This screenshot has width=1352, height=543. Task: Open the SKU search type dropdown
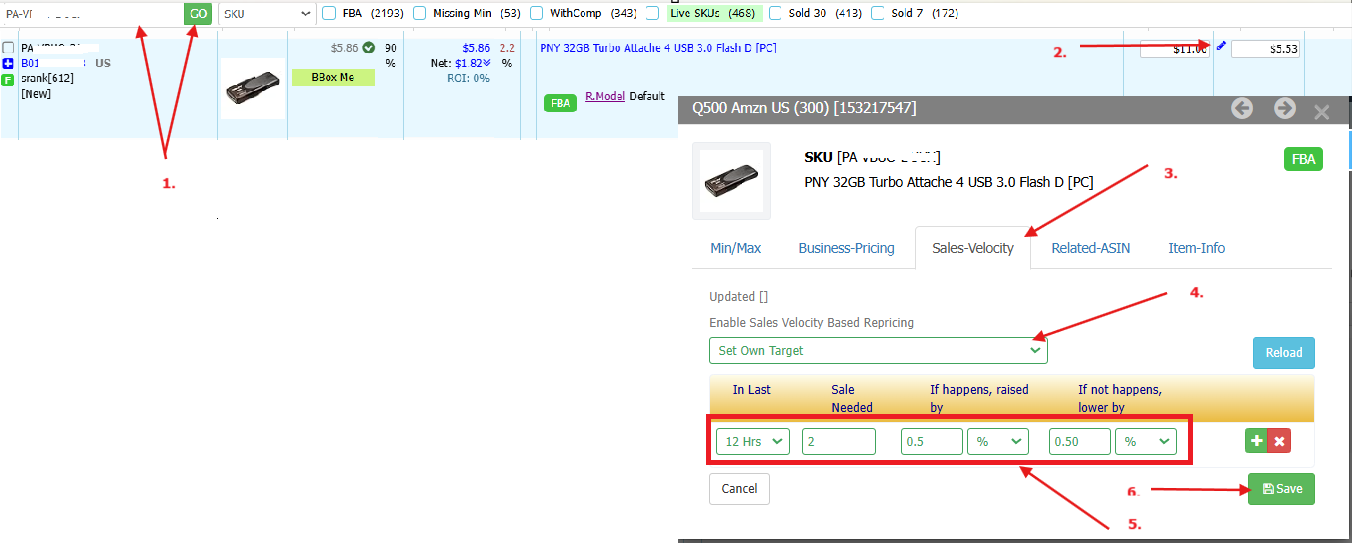tap(265, 14)
